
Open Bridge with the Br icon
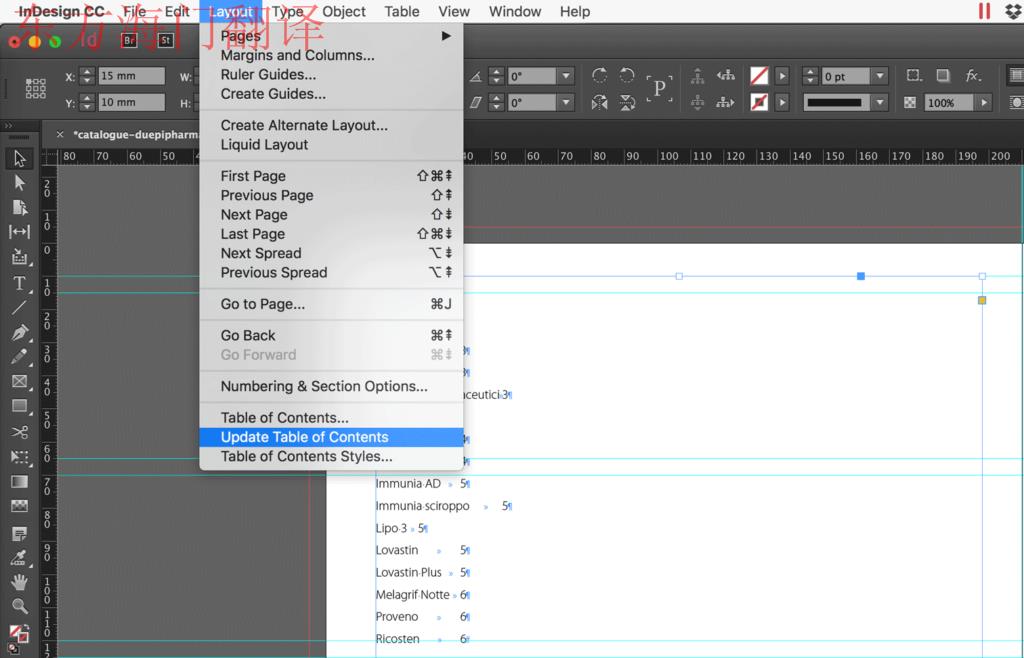tap(129, 40)
